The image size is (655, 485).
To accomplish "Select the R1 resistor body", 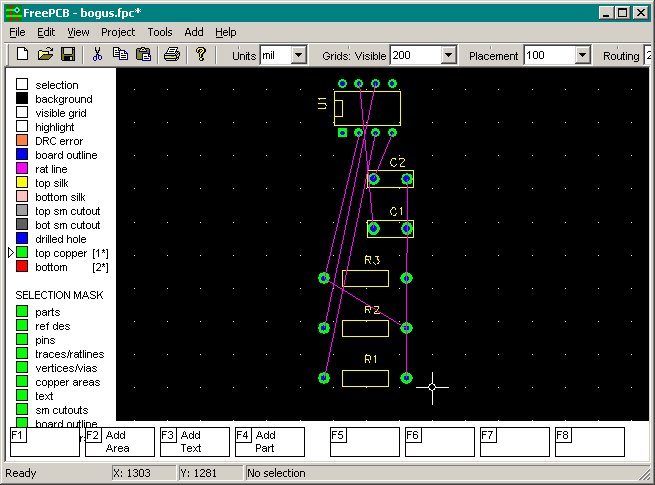I will pos(365,378).
